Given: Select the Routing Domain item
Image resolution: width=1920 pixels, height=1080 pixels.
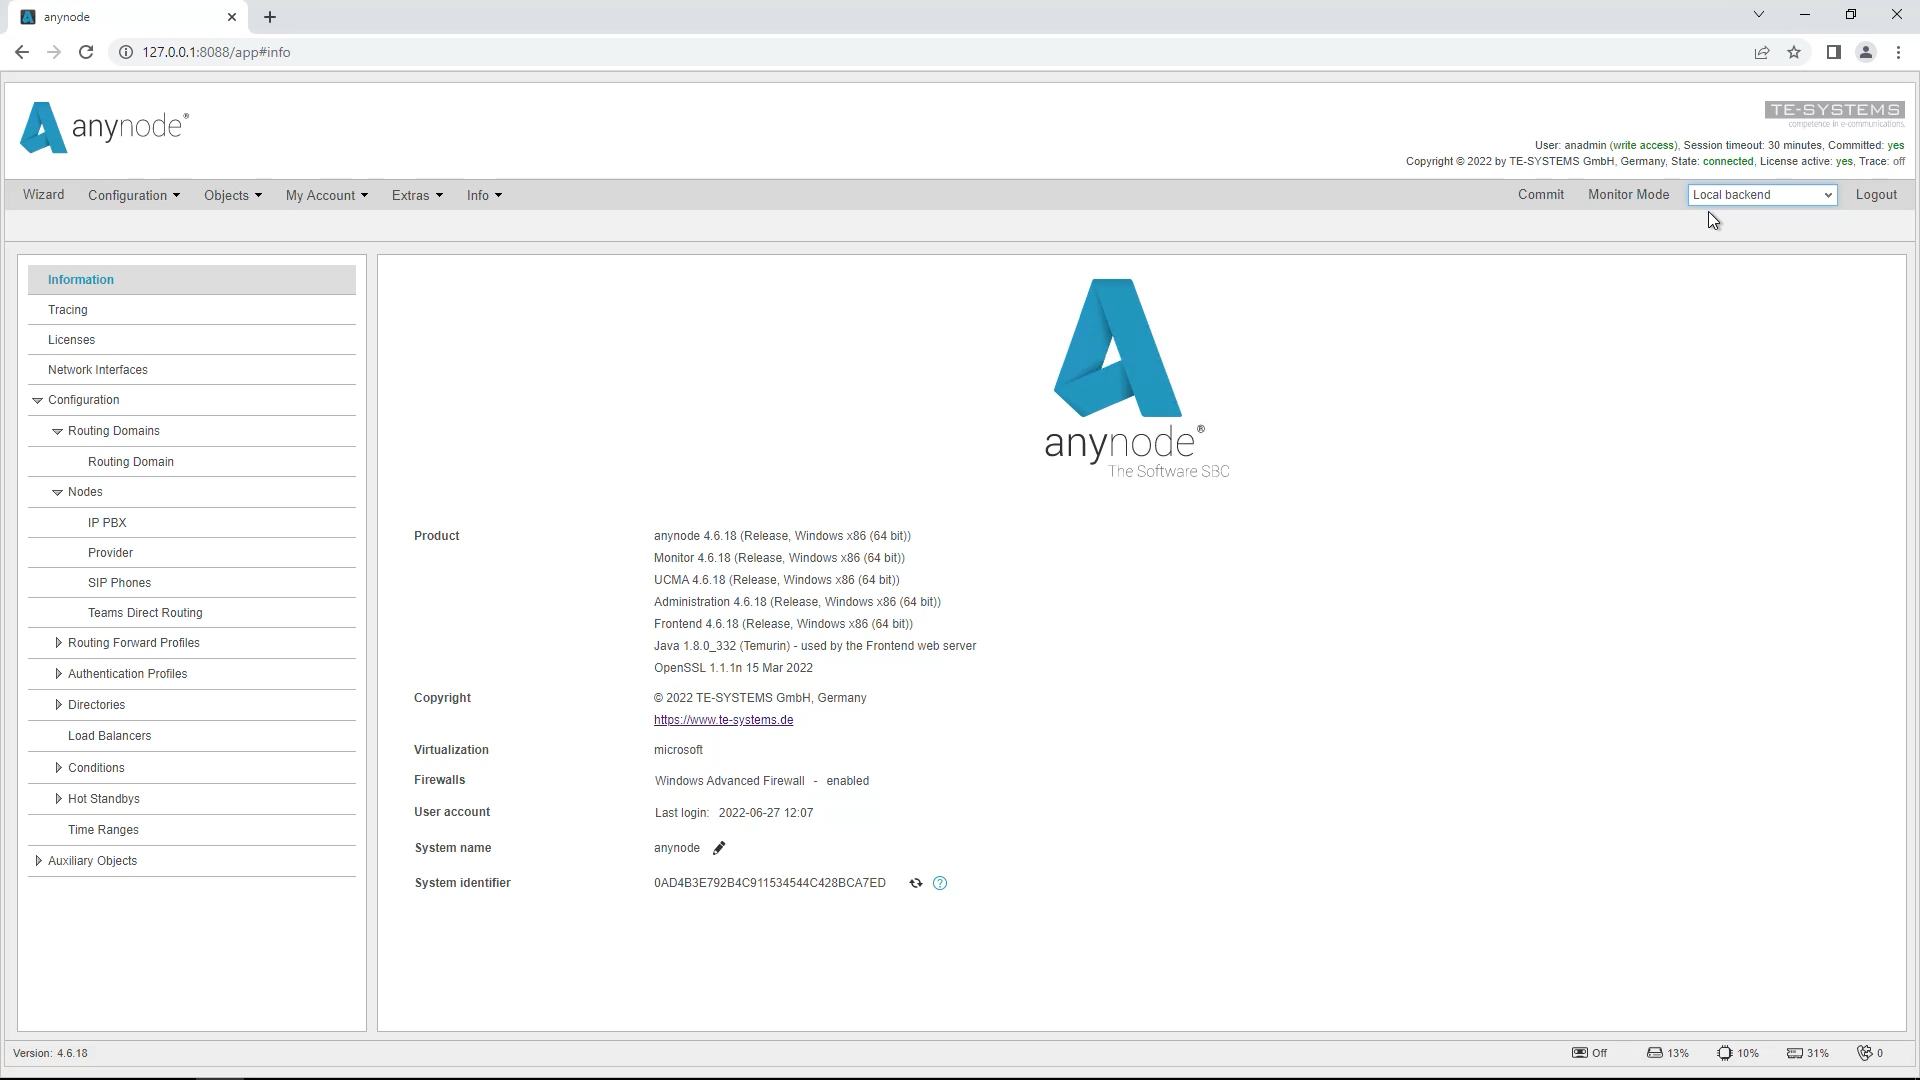Looking at the screenshot, I should click(192, 462).
